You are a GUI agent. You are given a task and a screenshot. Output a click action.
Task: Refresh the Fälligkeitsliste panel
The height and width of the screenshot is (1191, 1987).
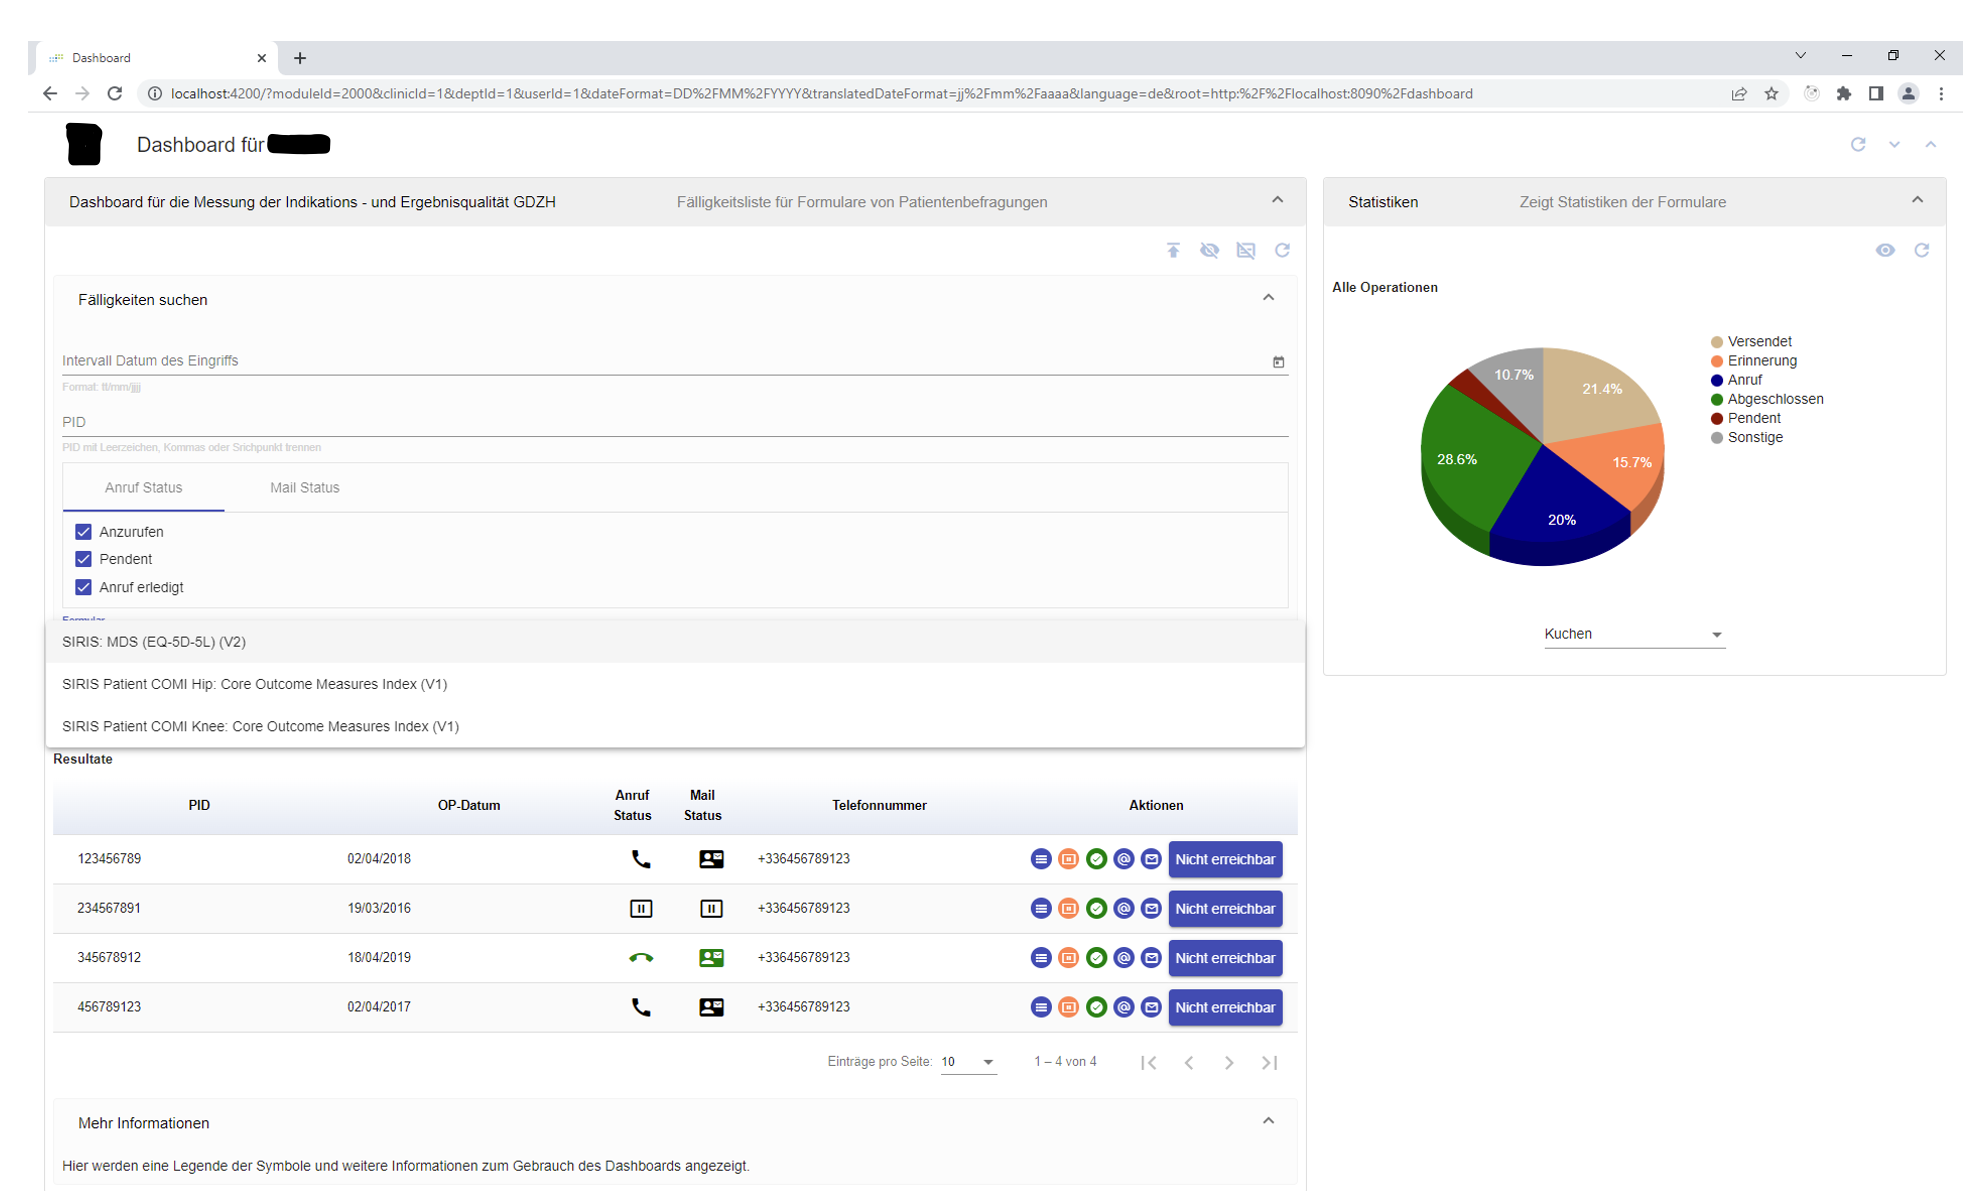pyautogui.click(x=1282, y=250)
